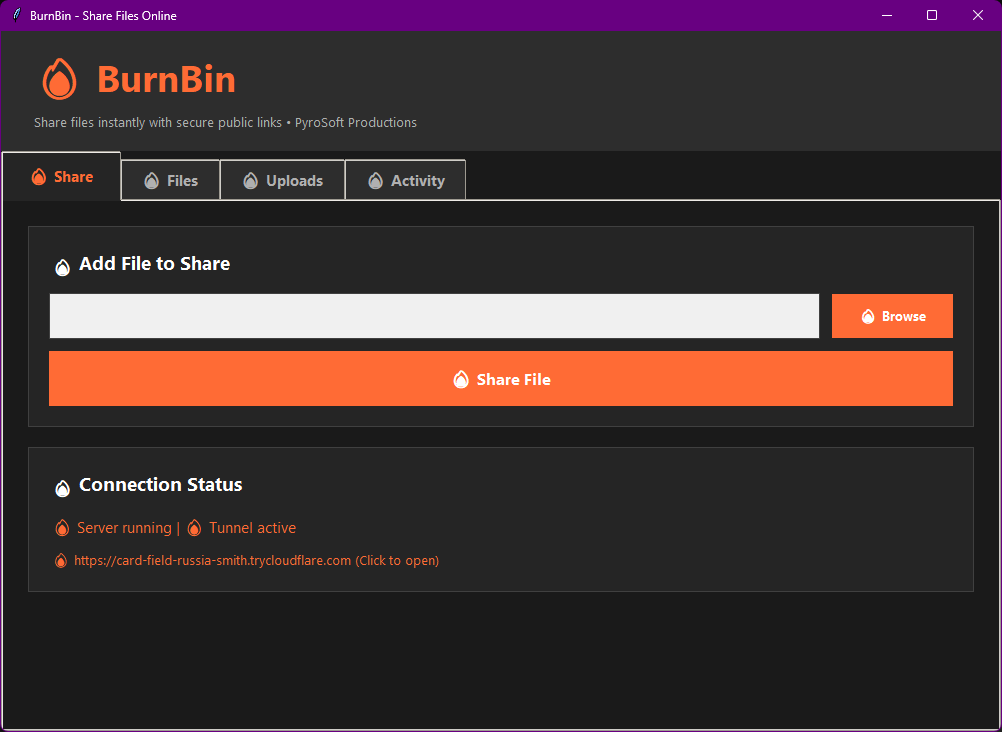This screenshot has height=732, width=1002.
Task: Click the large BurnBin flame logo
Action: pos(59,79)
